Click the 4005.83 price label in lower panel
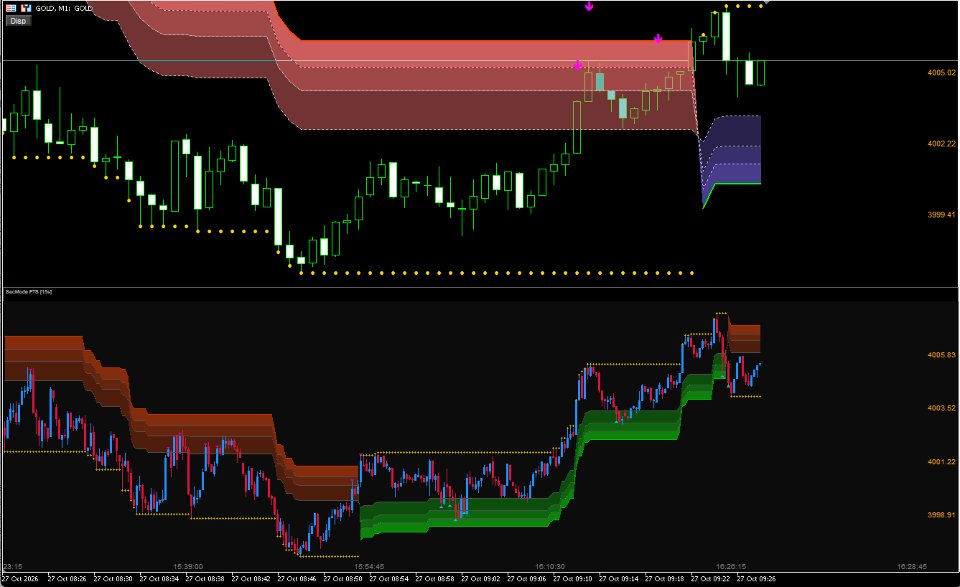This screenshot has width=960, height=587. coord(941,355)
